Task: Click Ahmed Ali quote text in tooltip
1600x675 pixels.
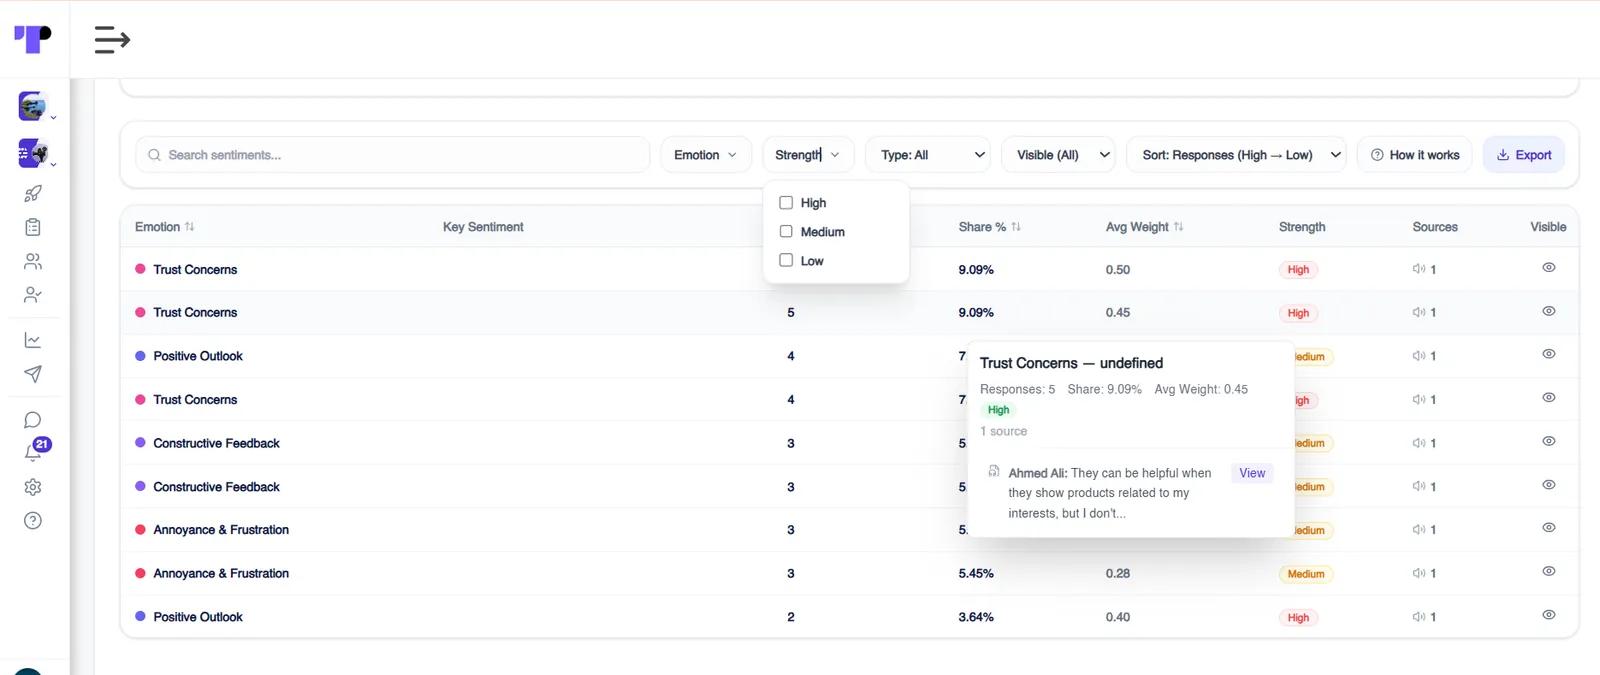Action: (1110, 493)
